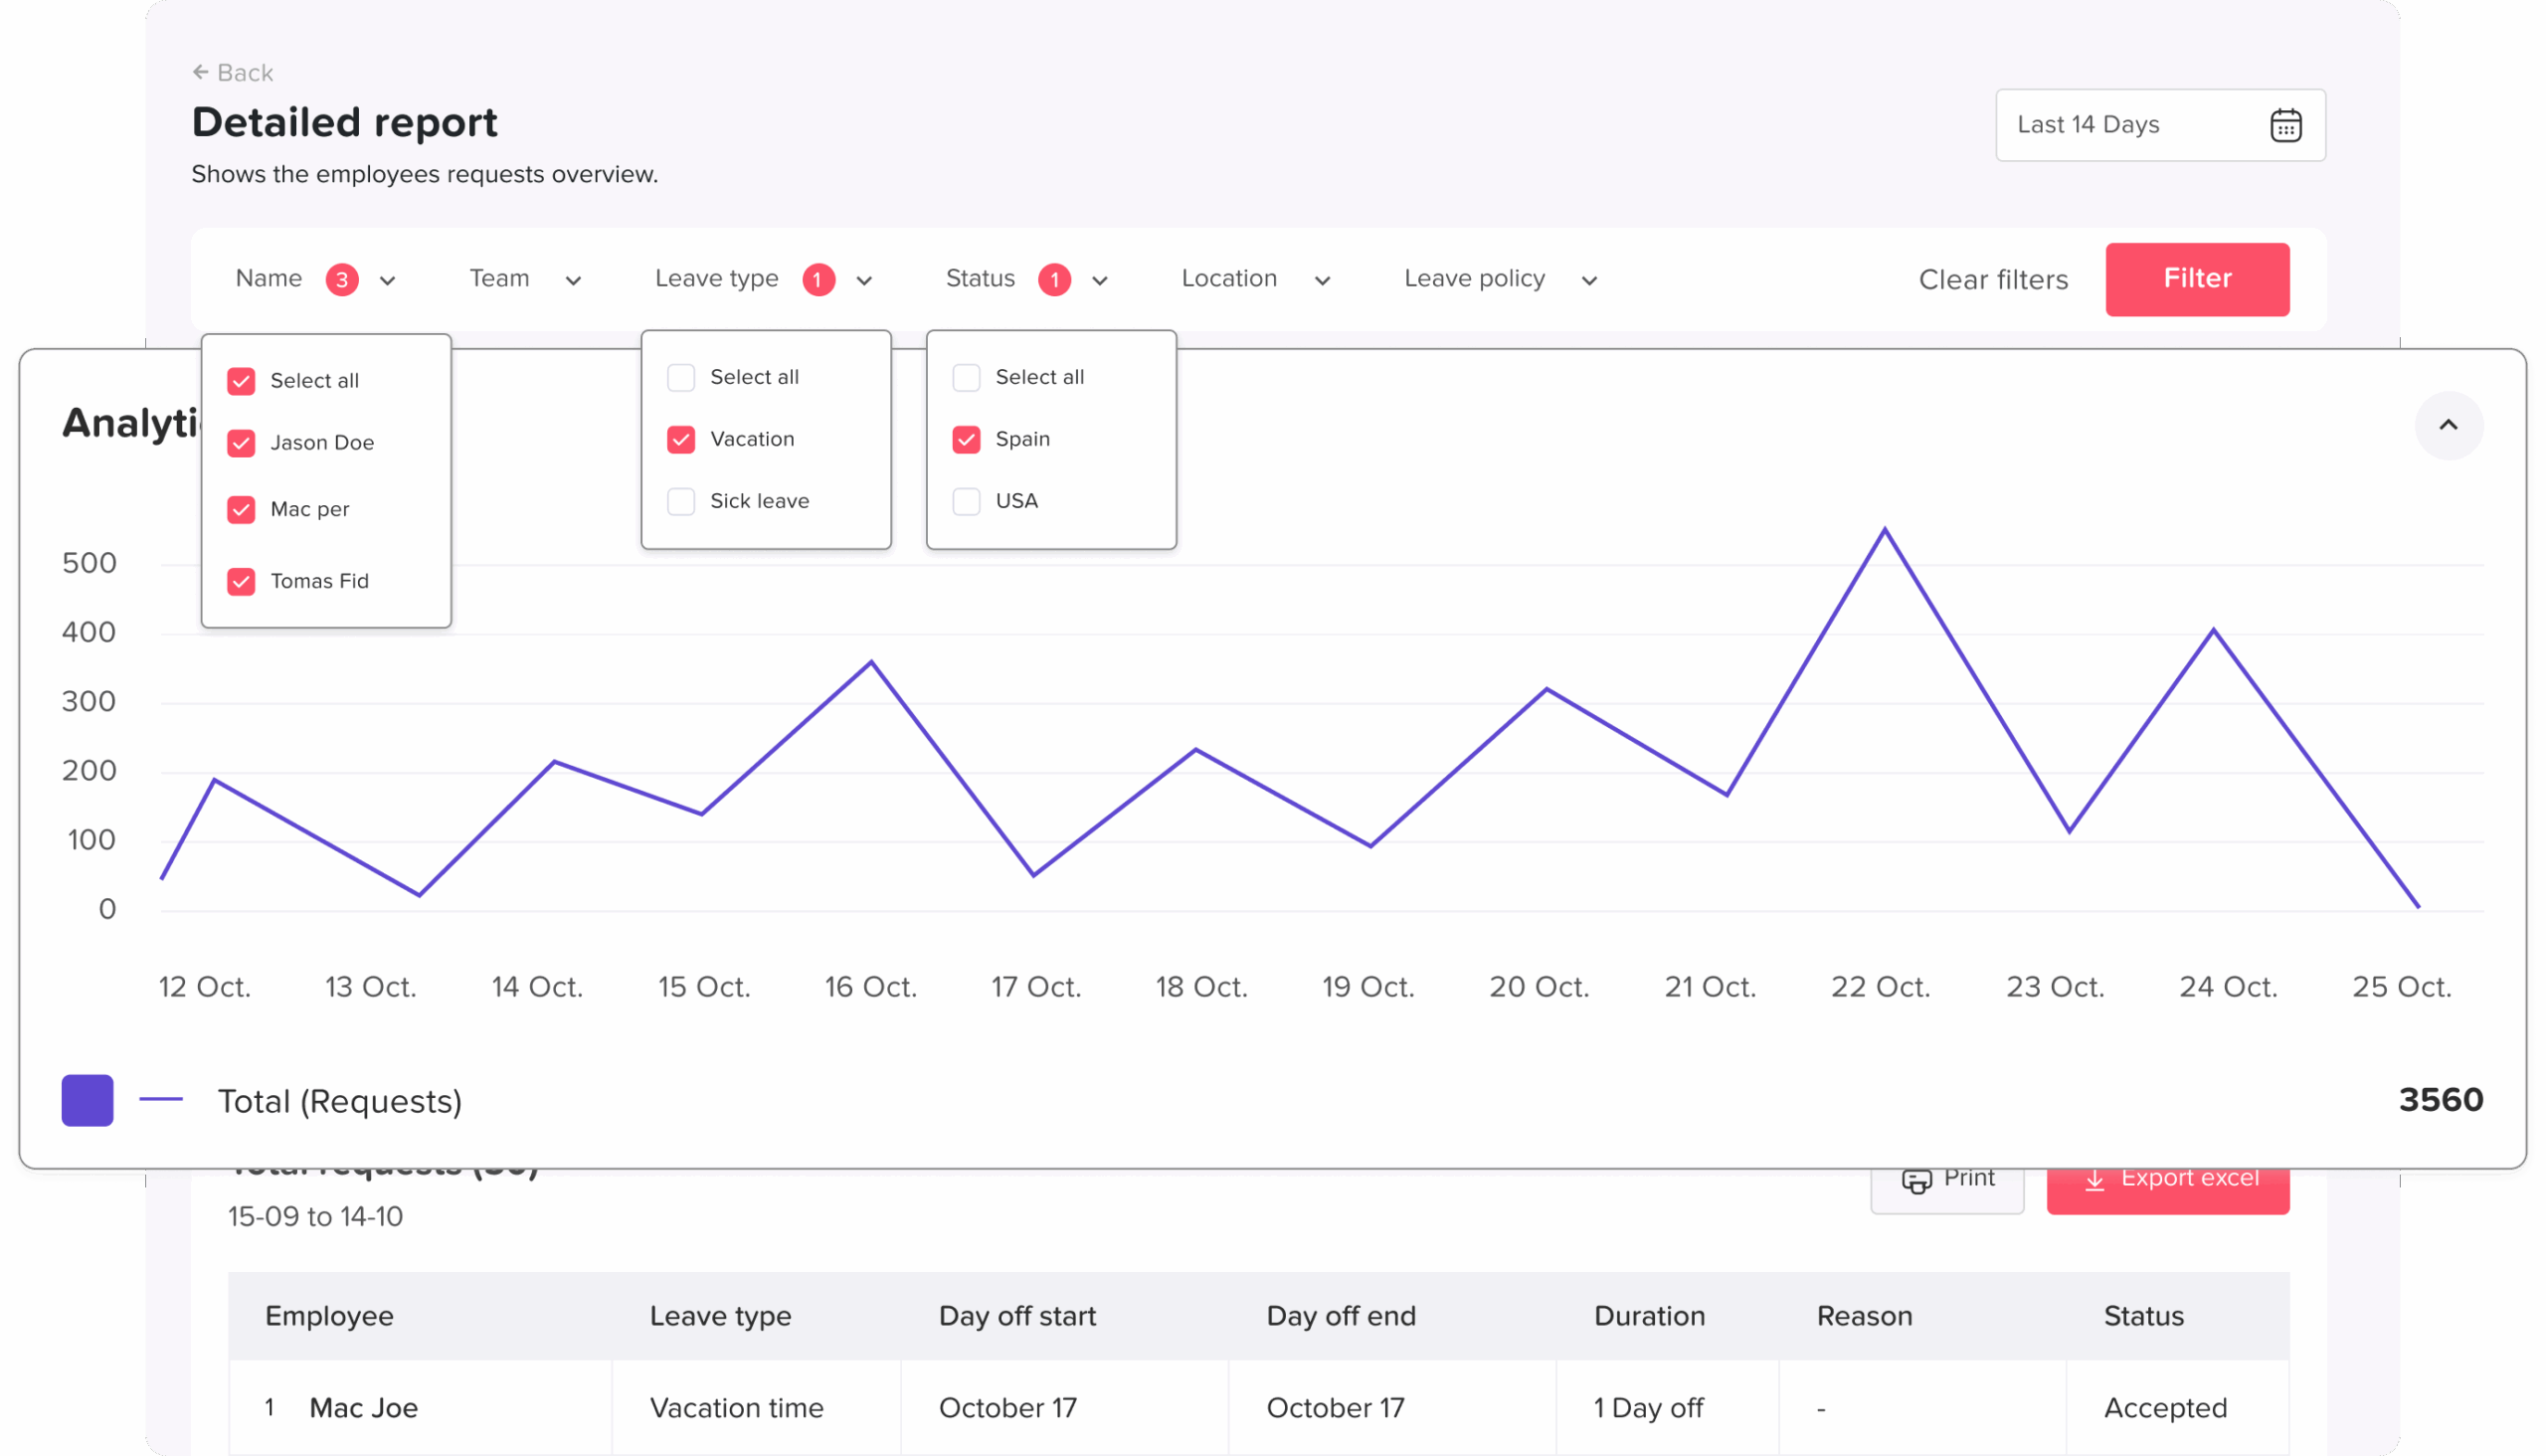Screen dimensions: 2546x1456
Task: Click the printer icon
Action: click(x=1916, y=1180)
